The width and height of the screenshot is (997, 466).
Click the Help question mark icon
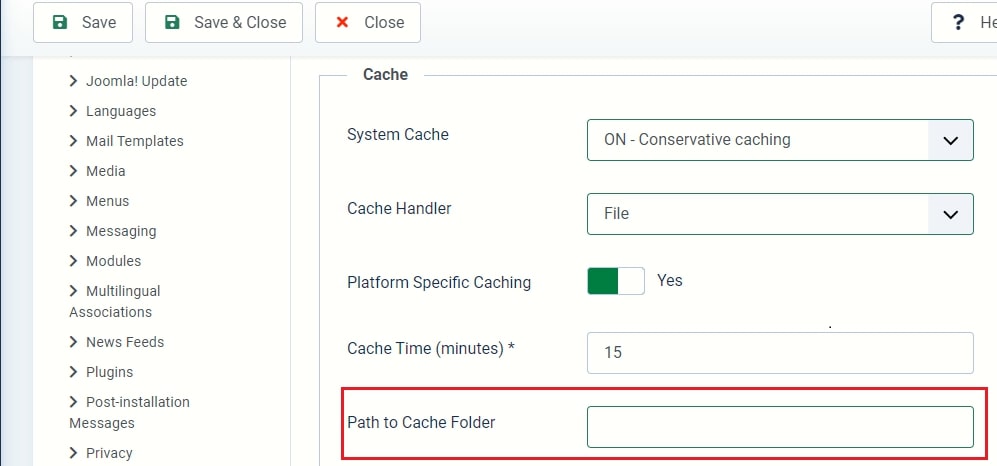click(x=958, y=23)
